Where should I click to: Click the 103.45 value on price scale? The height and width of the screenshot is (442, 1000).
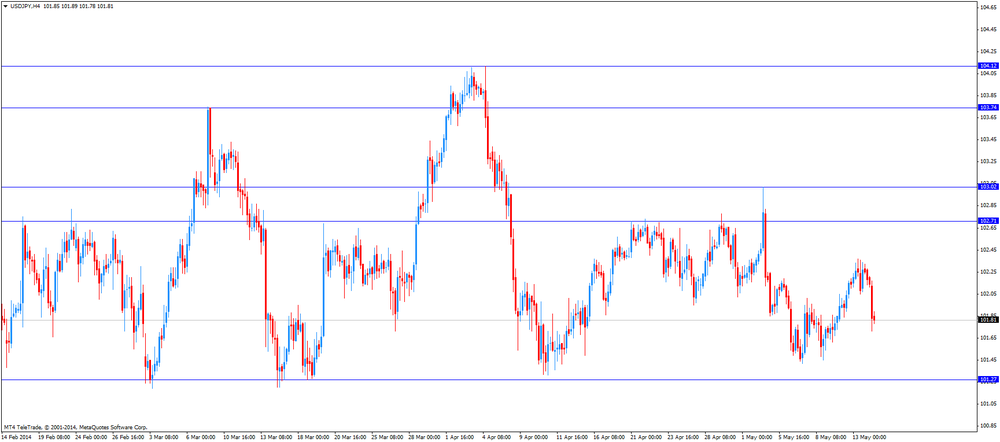point(989,139)
